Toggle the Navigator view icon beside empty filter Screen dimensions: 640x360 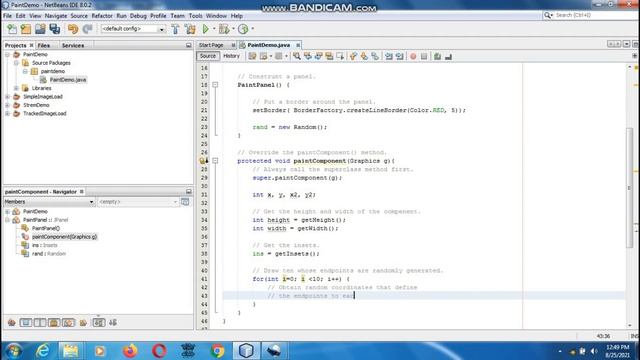(x=185, y=202)
